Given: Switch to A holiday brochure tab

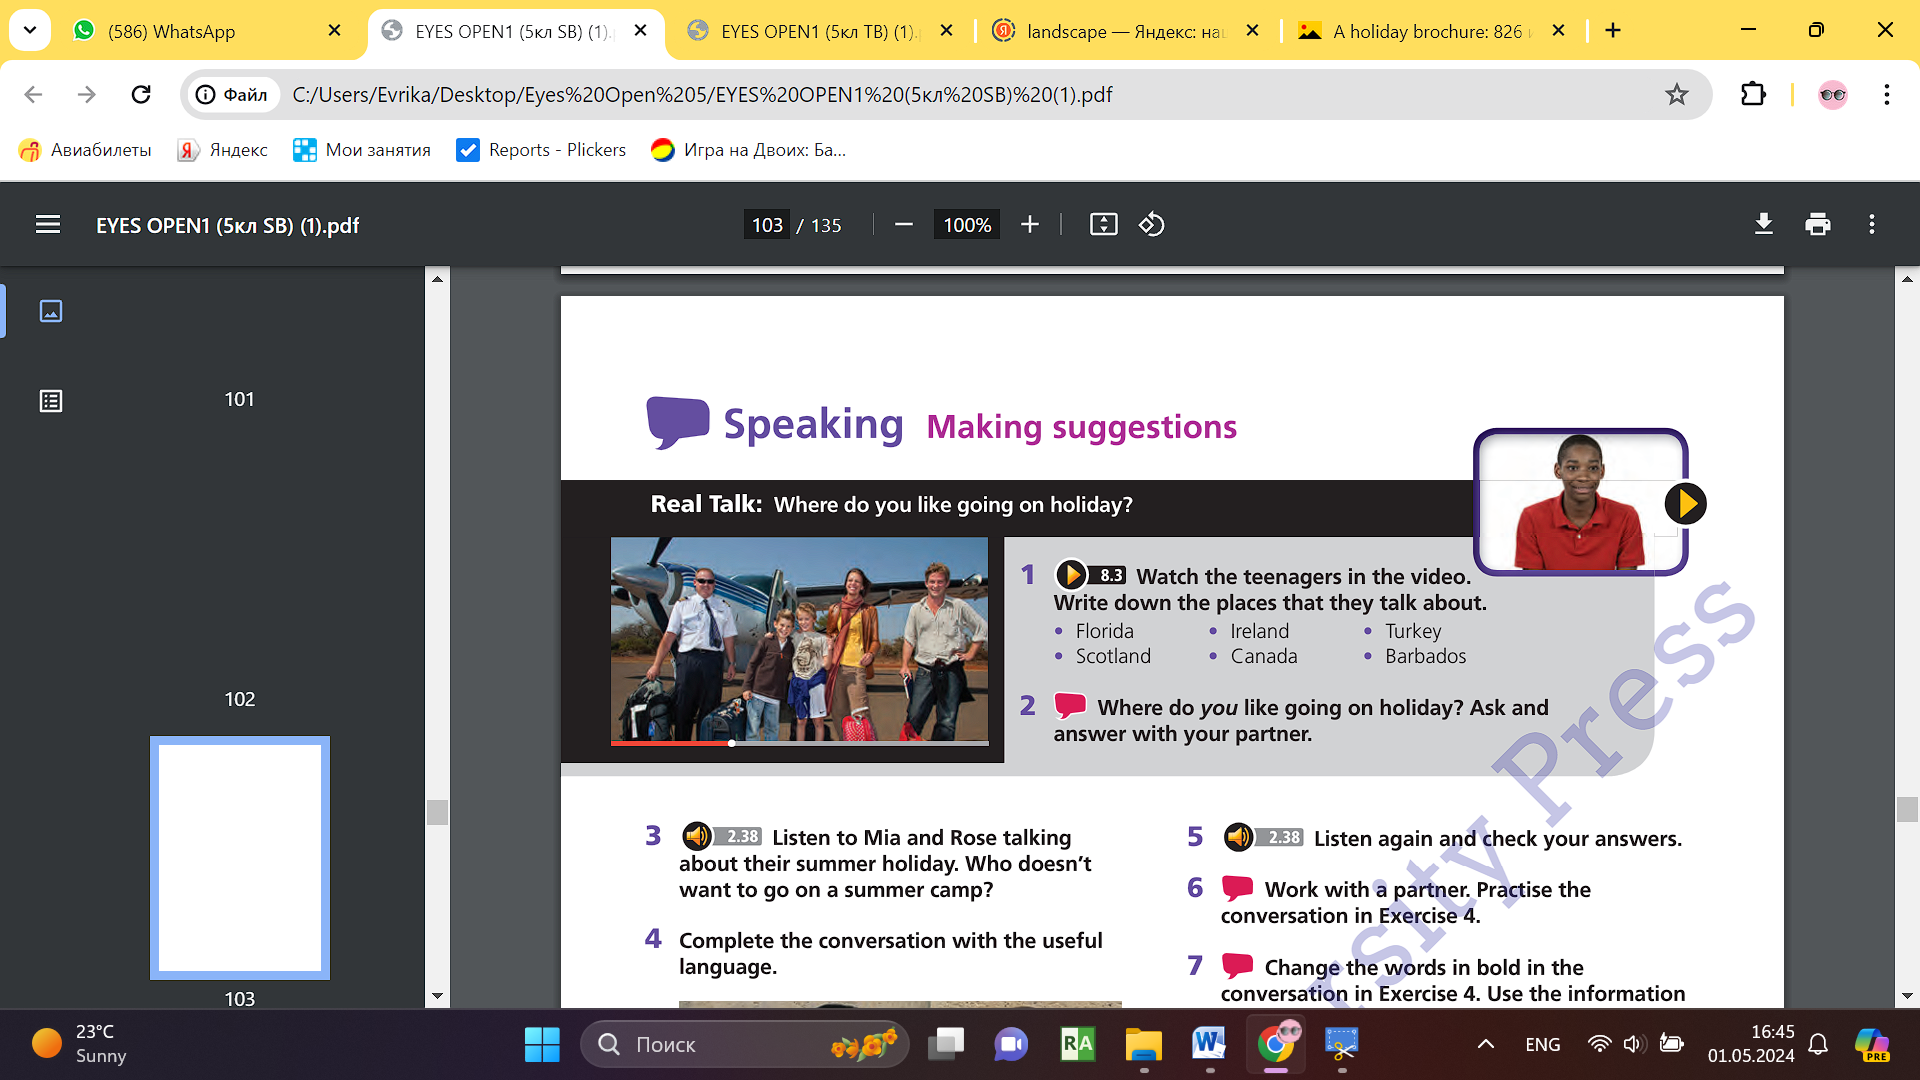Looking at the screenshot, I should 1420,31.
